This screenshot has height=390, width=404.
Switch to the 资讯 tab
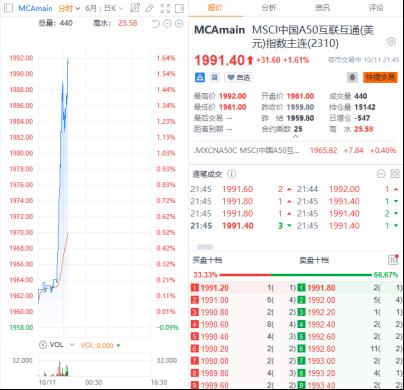click(x=322, y=8)
